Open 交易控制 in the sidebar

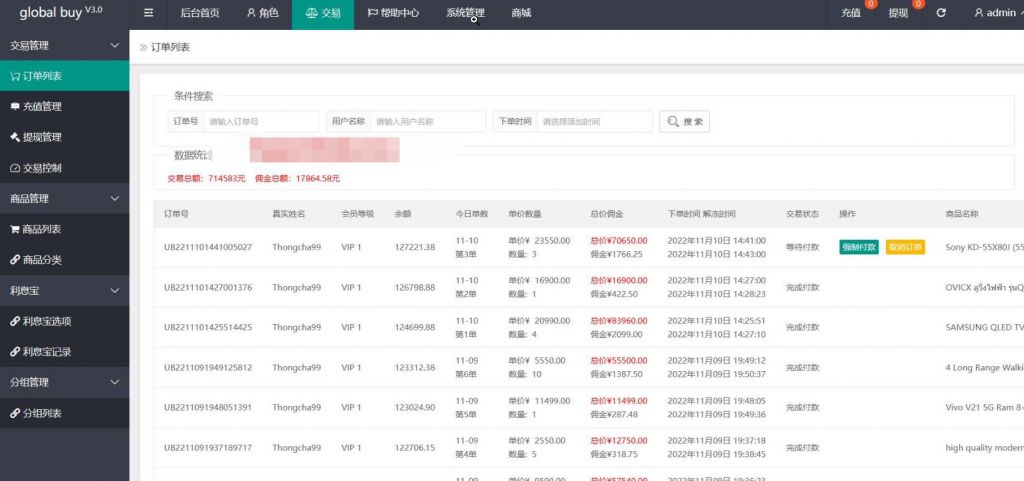coord(65,168)
